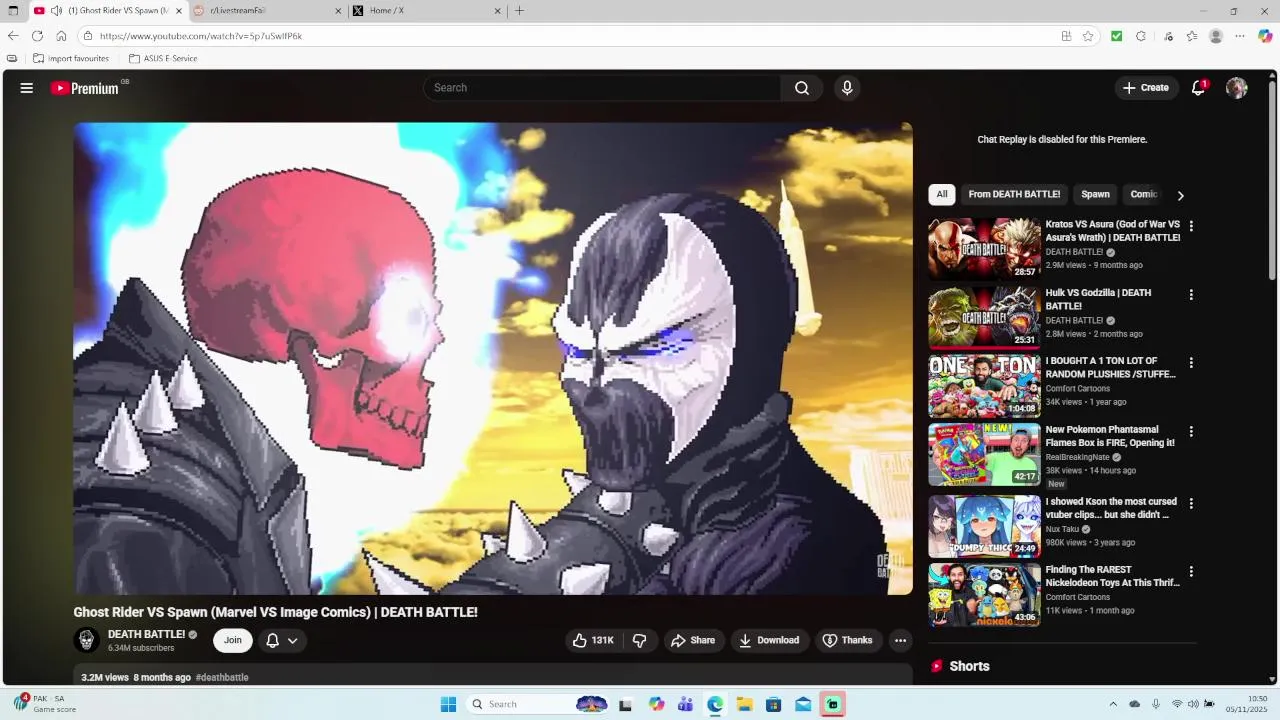Open options for RAREST Nickelodeon Toys video
The height and width of the screenshot is (720, 1280).
(x=1191, y=572)
